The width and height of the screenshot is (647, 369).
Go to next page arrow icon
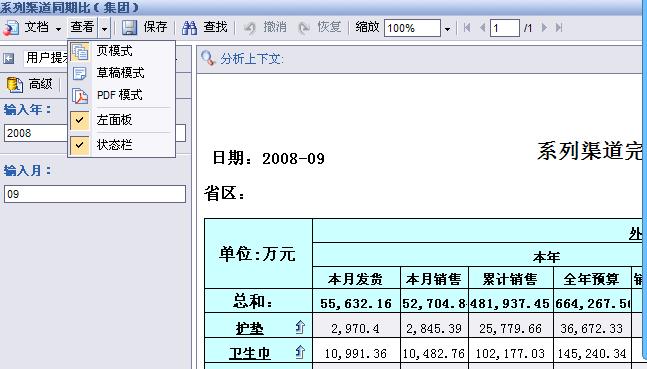[x=544, y=28]
